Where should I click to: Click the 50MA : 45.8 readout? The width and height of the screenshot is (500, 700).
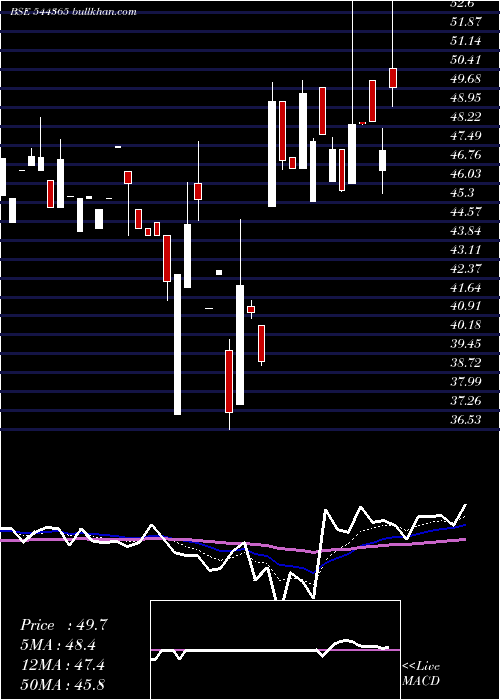(63, 684)
